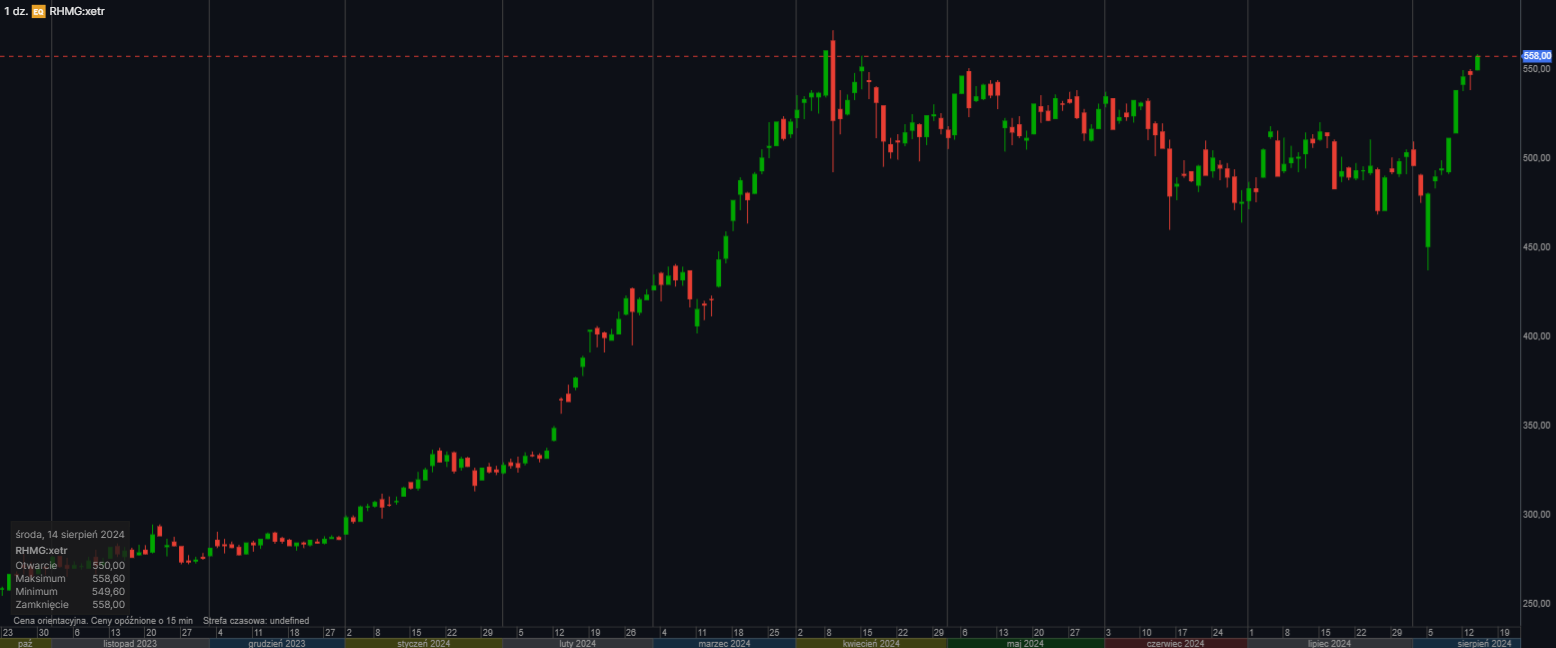Click the RHMG:xetr symbol label
Screen dimensions: 1556x648
click(x=76, y=11)
